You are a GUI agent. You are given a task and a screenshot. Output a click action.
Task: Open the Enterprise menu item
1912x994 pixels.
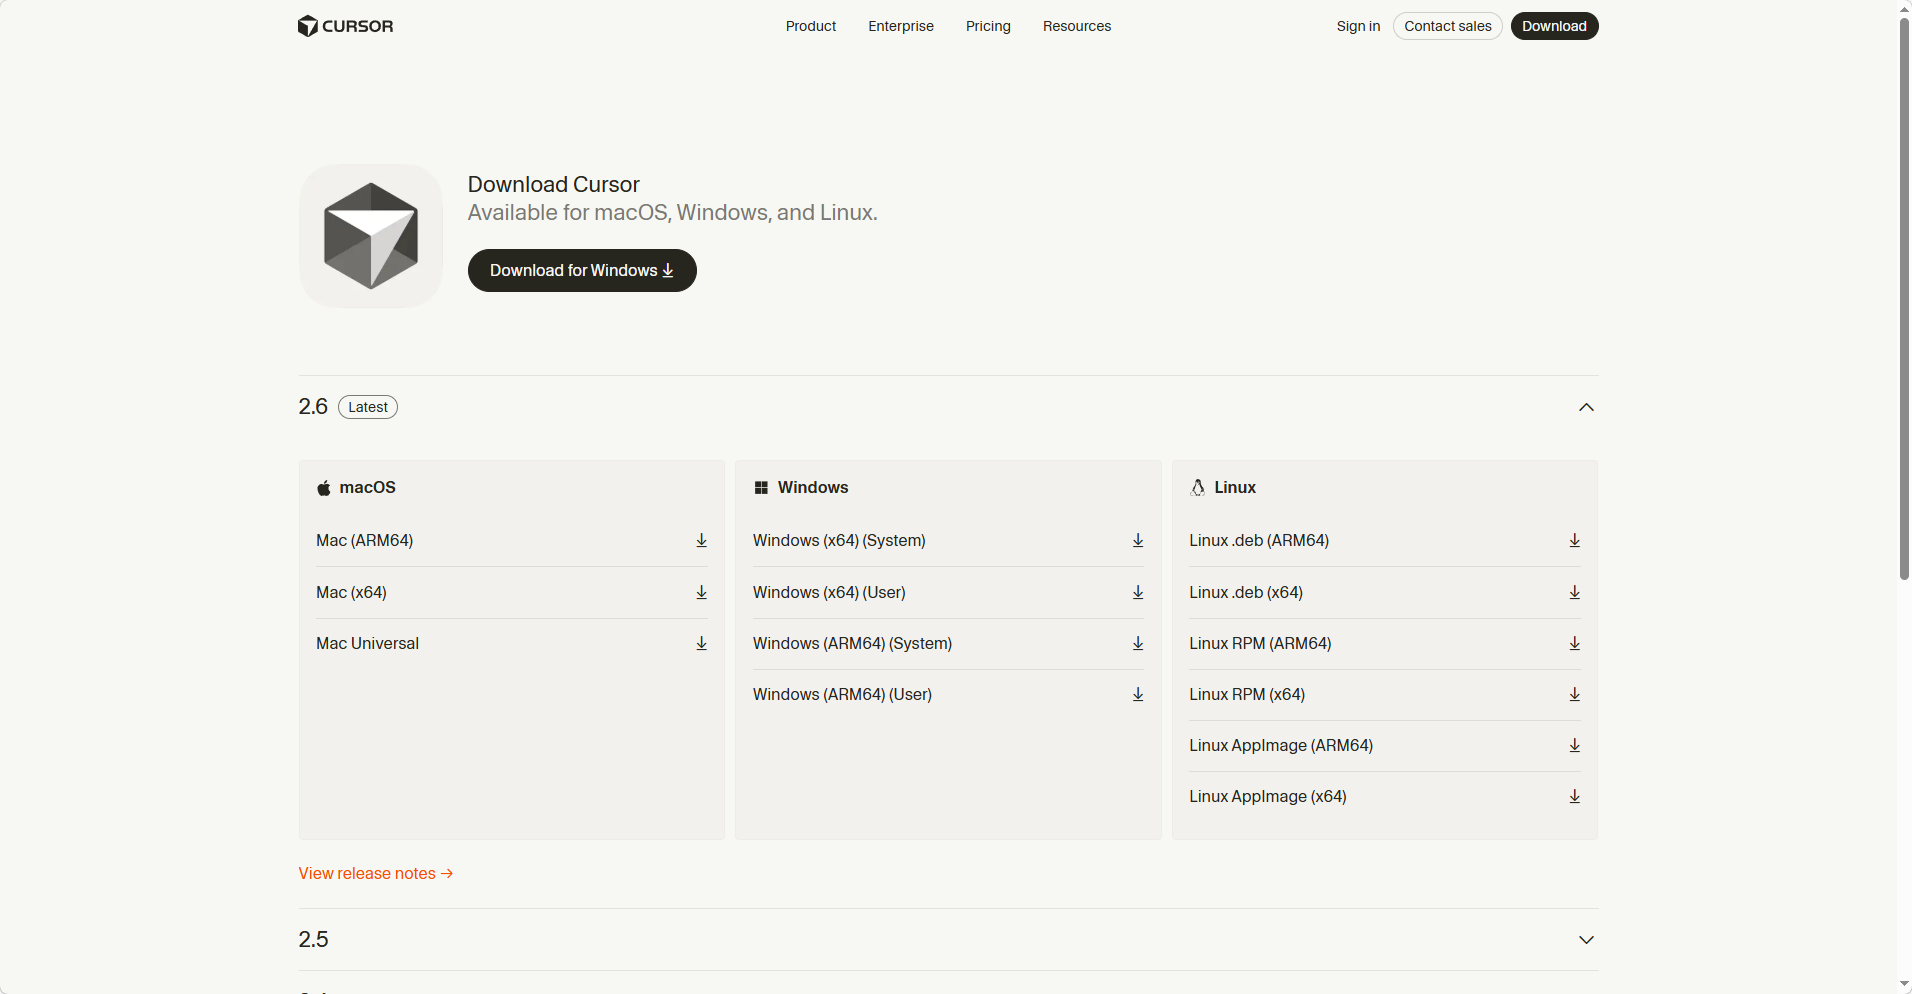pos(901,26)
